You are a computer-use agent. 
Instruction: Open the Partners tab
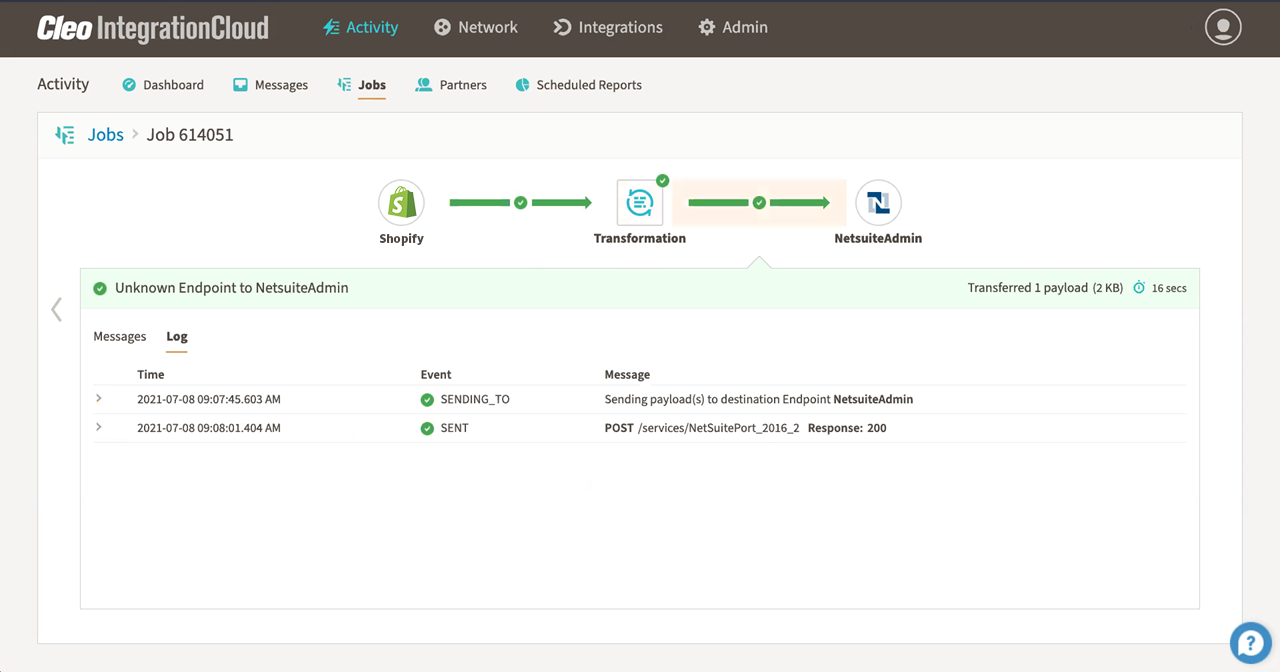point(451,85)
